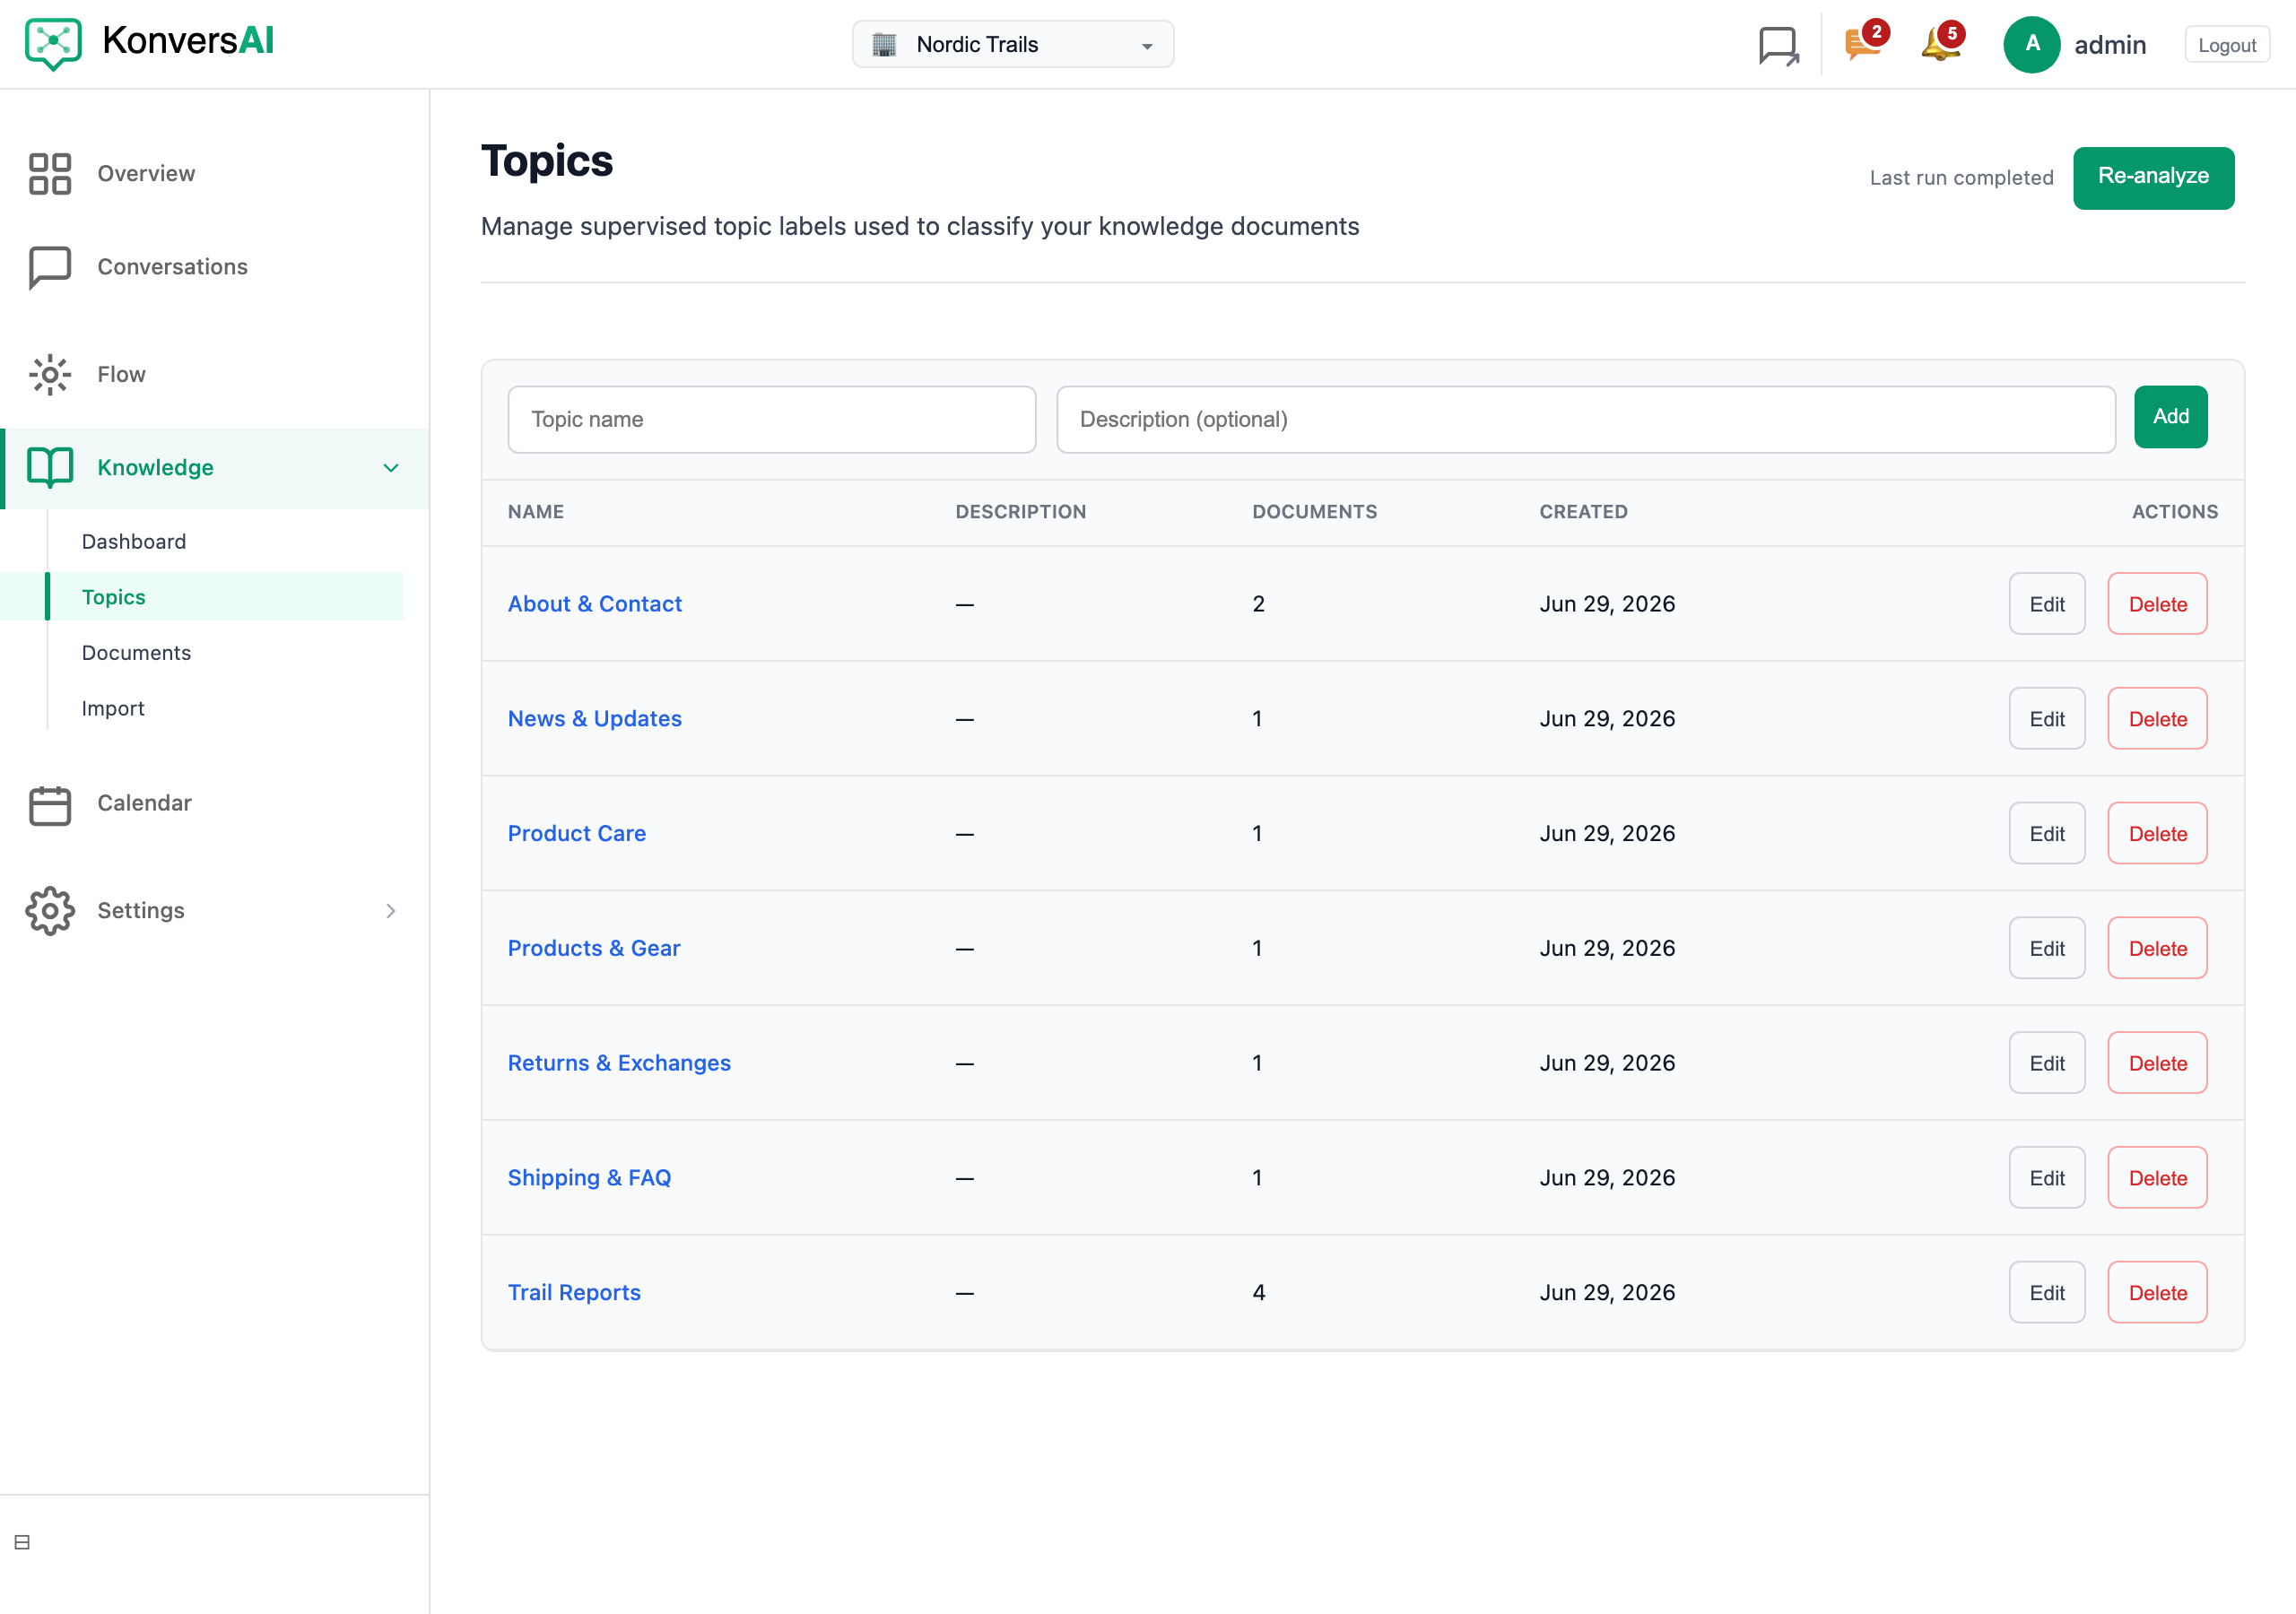Click the Logout button
The width and height of the screenshot is (2296, 1614).
click(x=2226, y=45)
